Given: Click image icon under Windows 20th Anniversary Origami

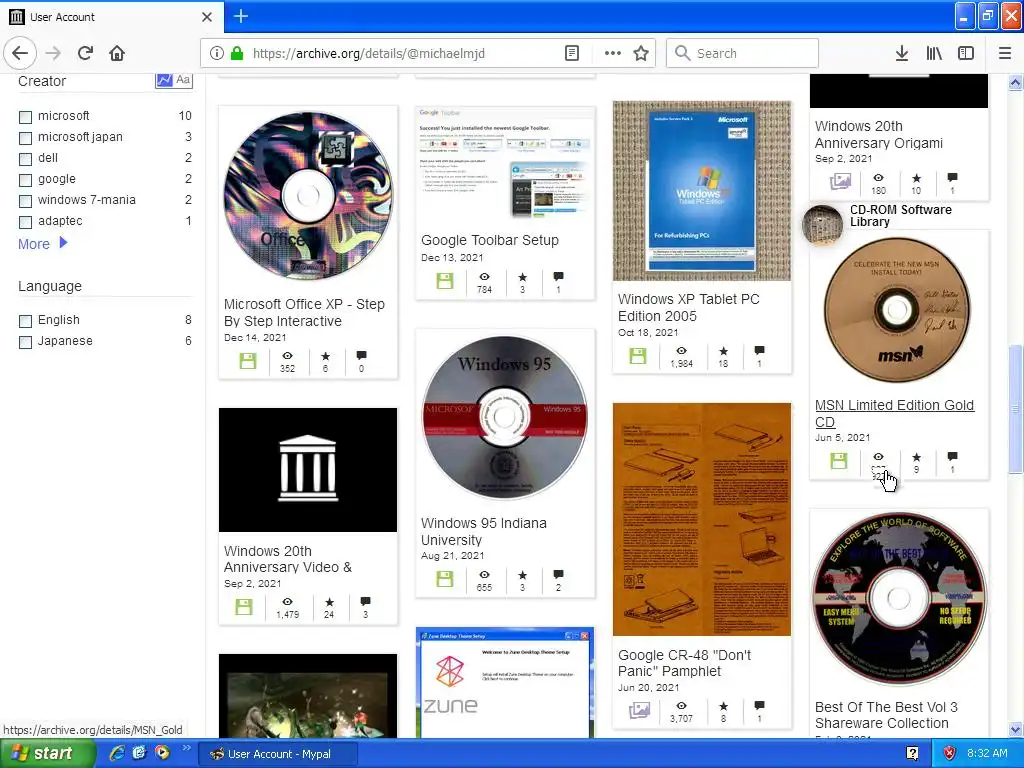Looking at the screenshot, I should (840, 182).
